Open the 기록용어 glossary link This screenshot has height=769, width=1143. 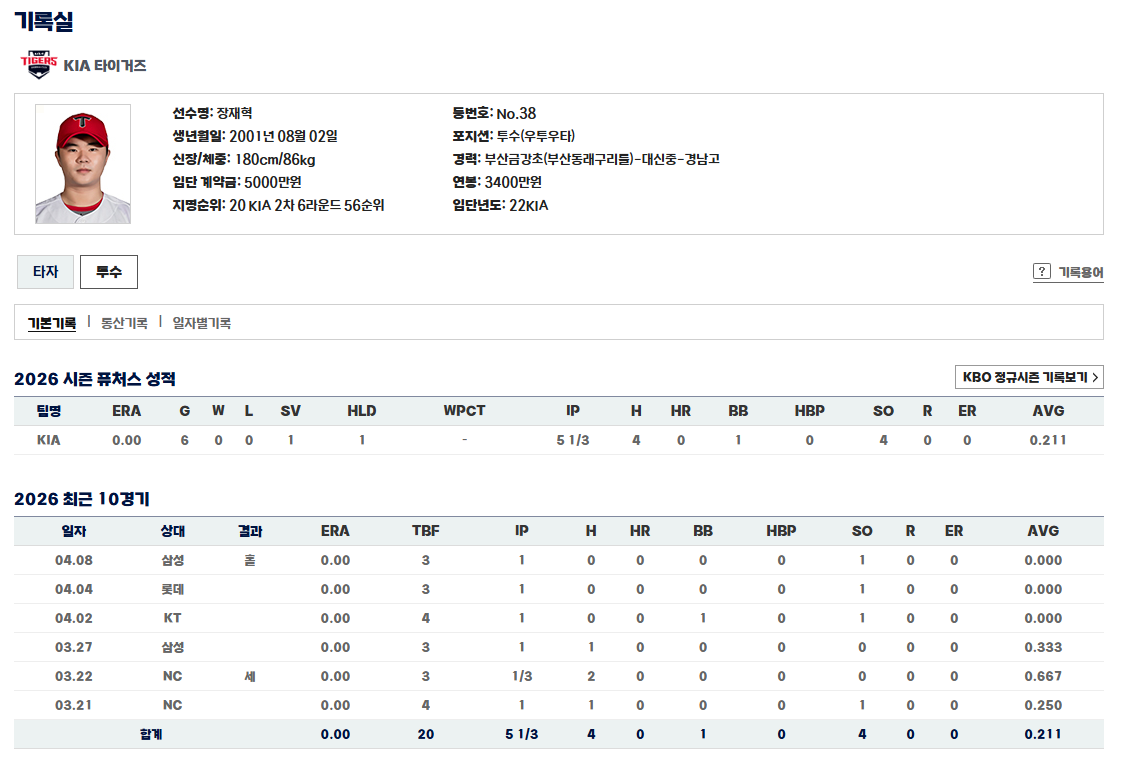click(x=1081, y=272)
